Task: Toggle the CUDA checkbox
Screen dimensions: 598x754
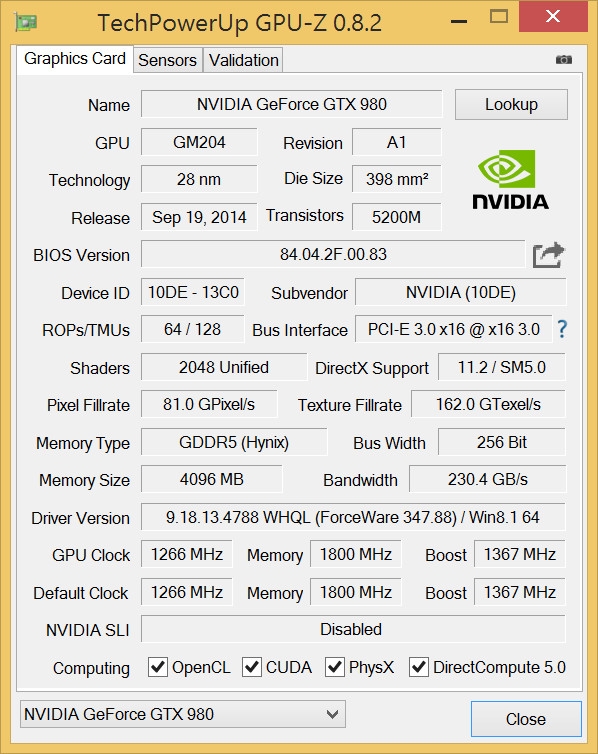Action: tap(251, 667)
